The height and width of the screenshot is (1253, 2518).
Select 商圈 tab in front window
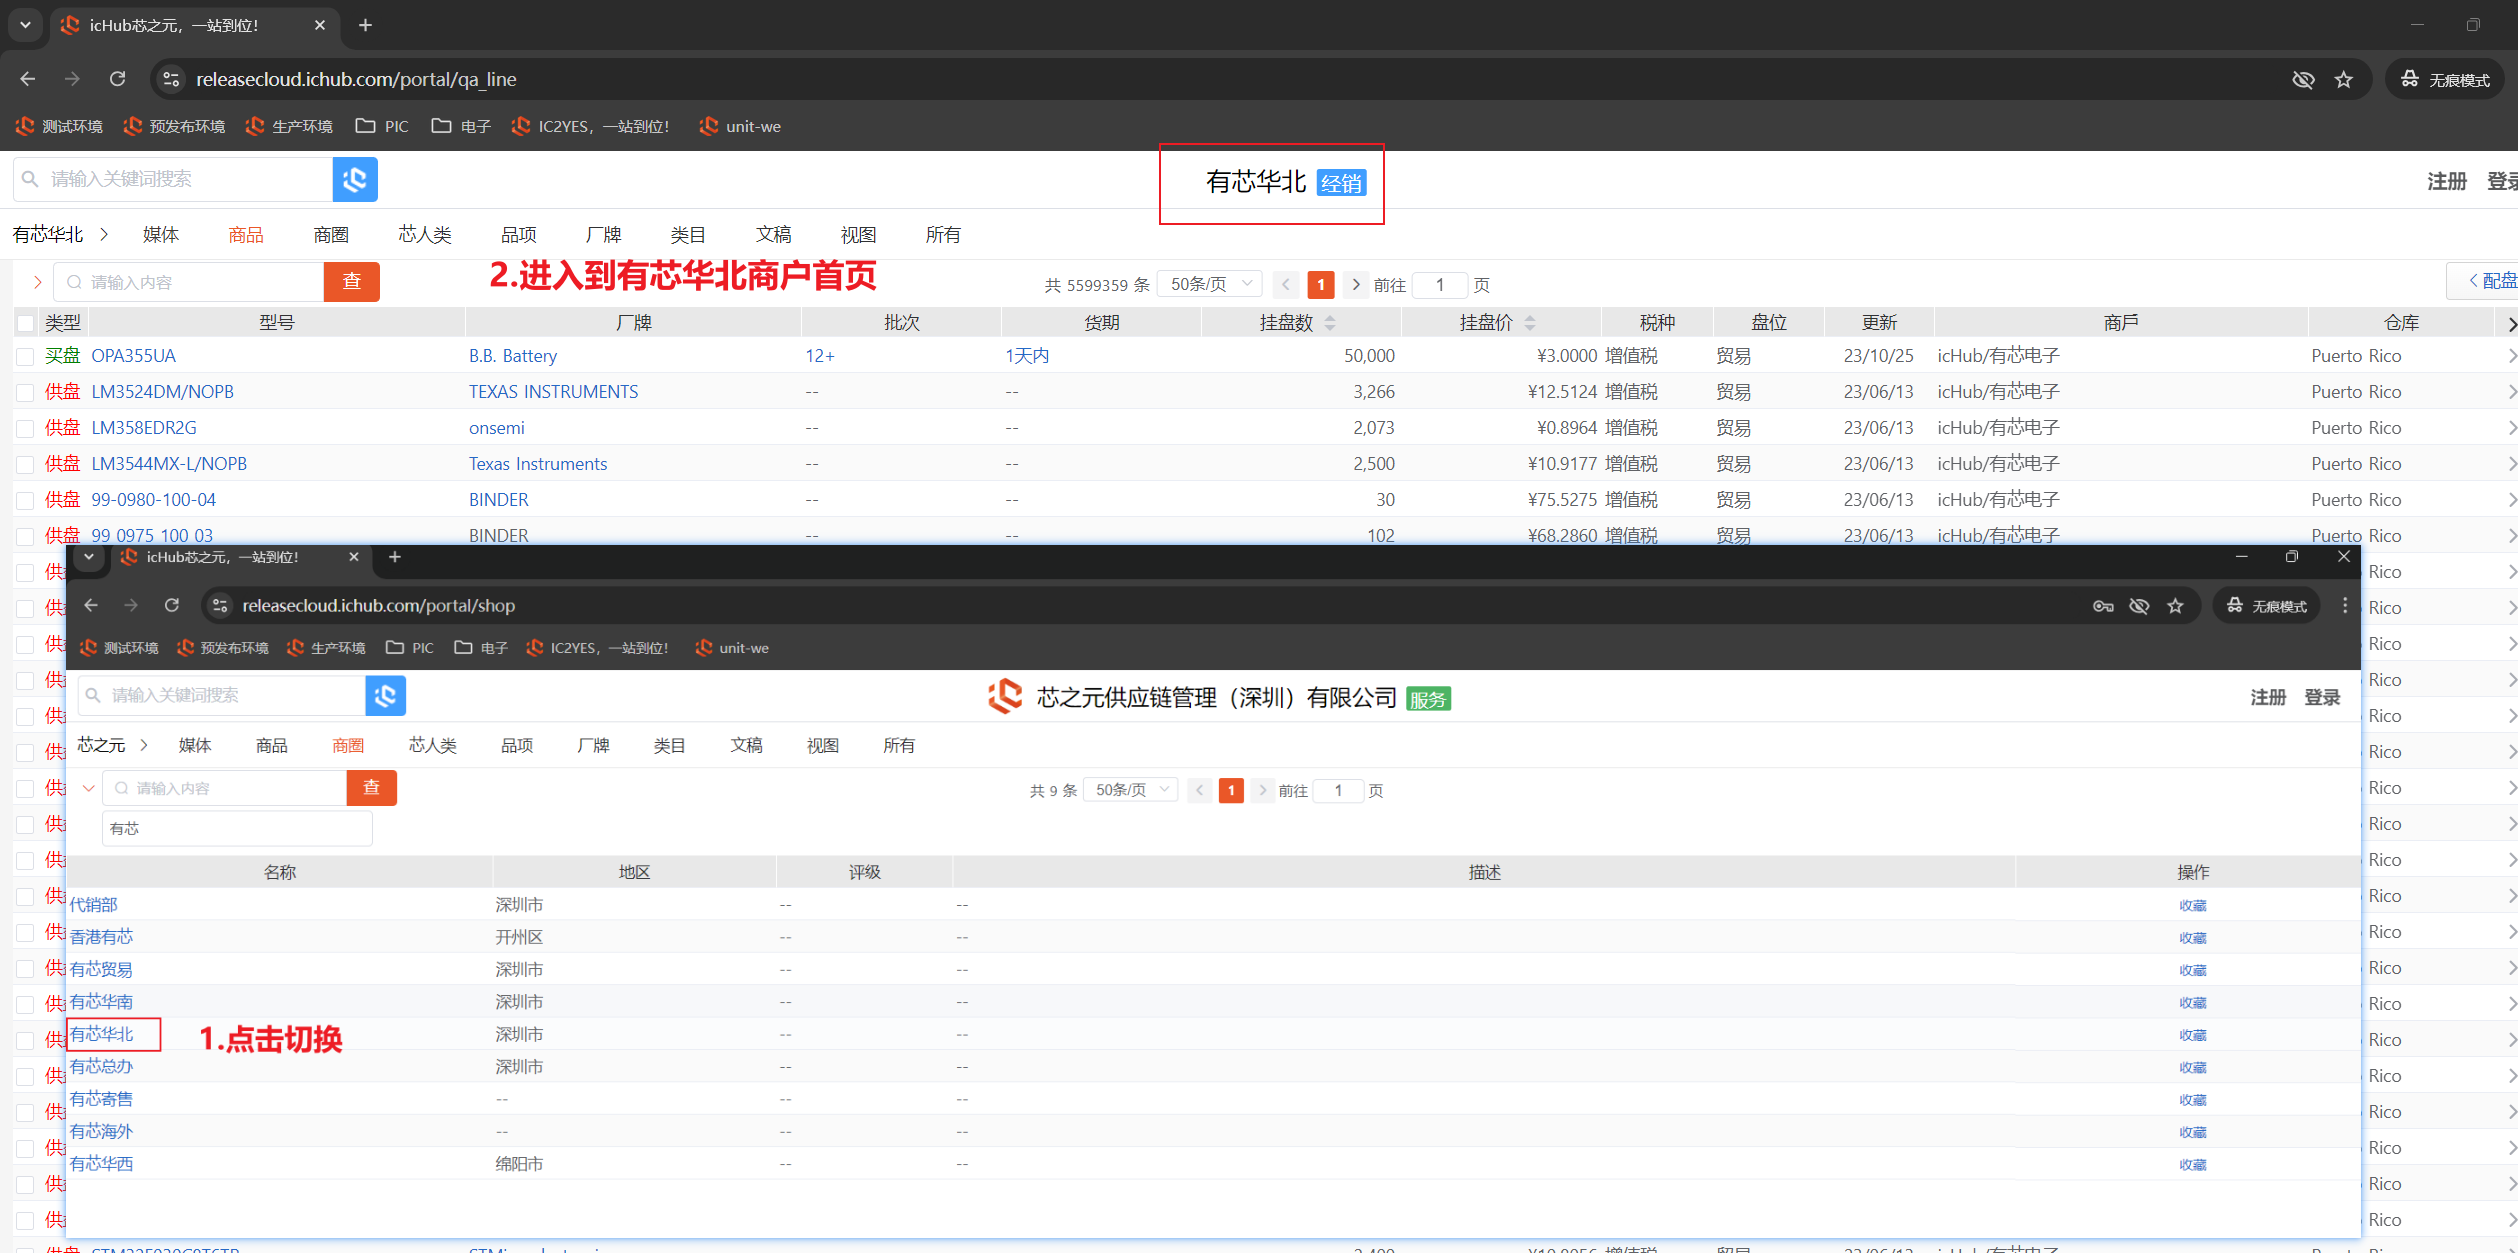[348, 746]
